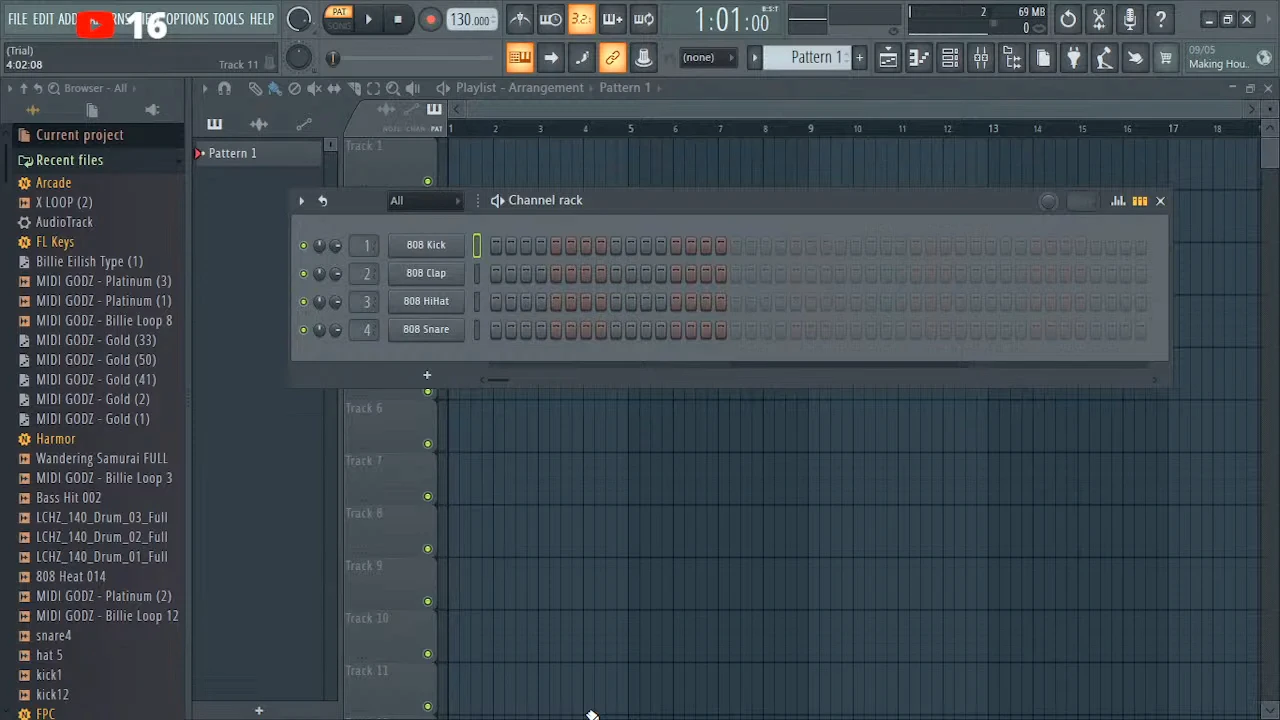The image size is (1280, 720).
Task: Select the paint brush tool in Playlist
Action: 274,88
